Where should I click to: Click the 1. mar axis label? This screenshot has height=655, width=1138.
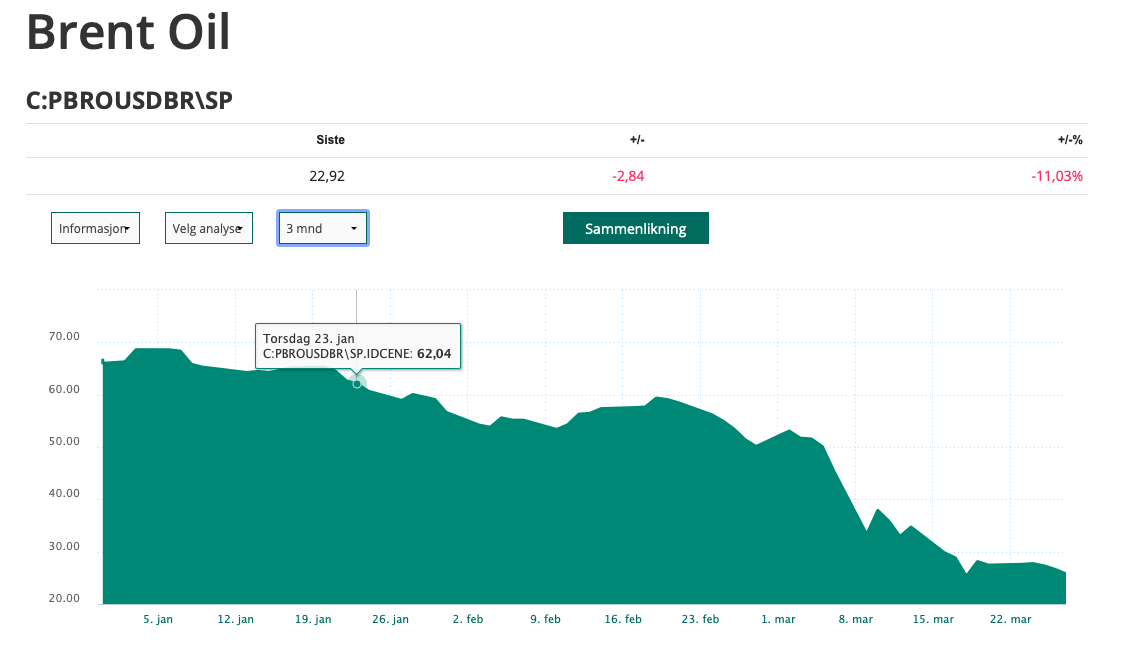(778, 619)
